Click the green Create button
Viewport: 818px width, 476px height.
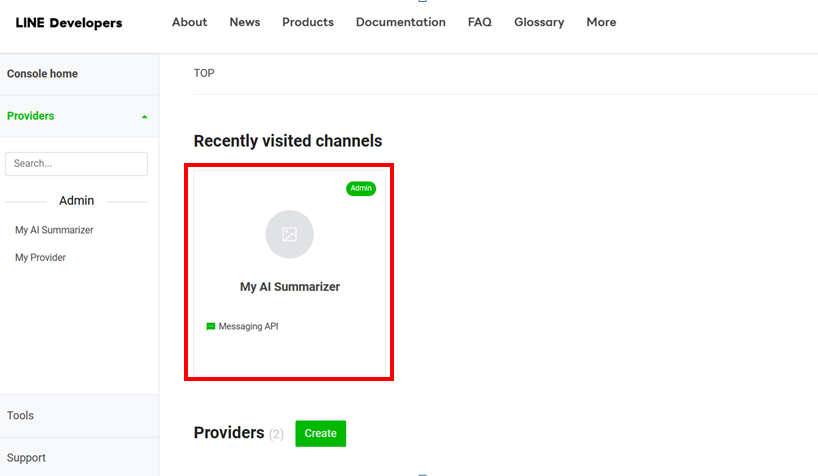(x=320, y=433)
